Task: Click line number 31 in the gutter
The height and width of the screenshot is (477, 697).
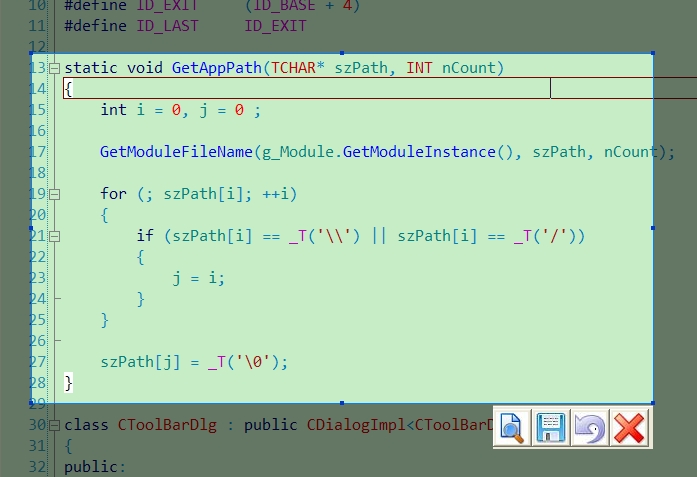Action: 38,446
